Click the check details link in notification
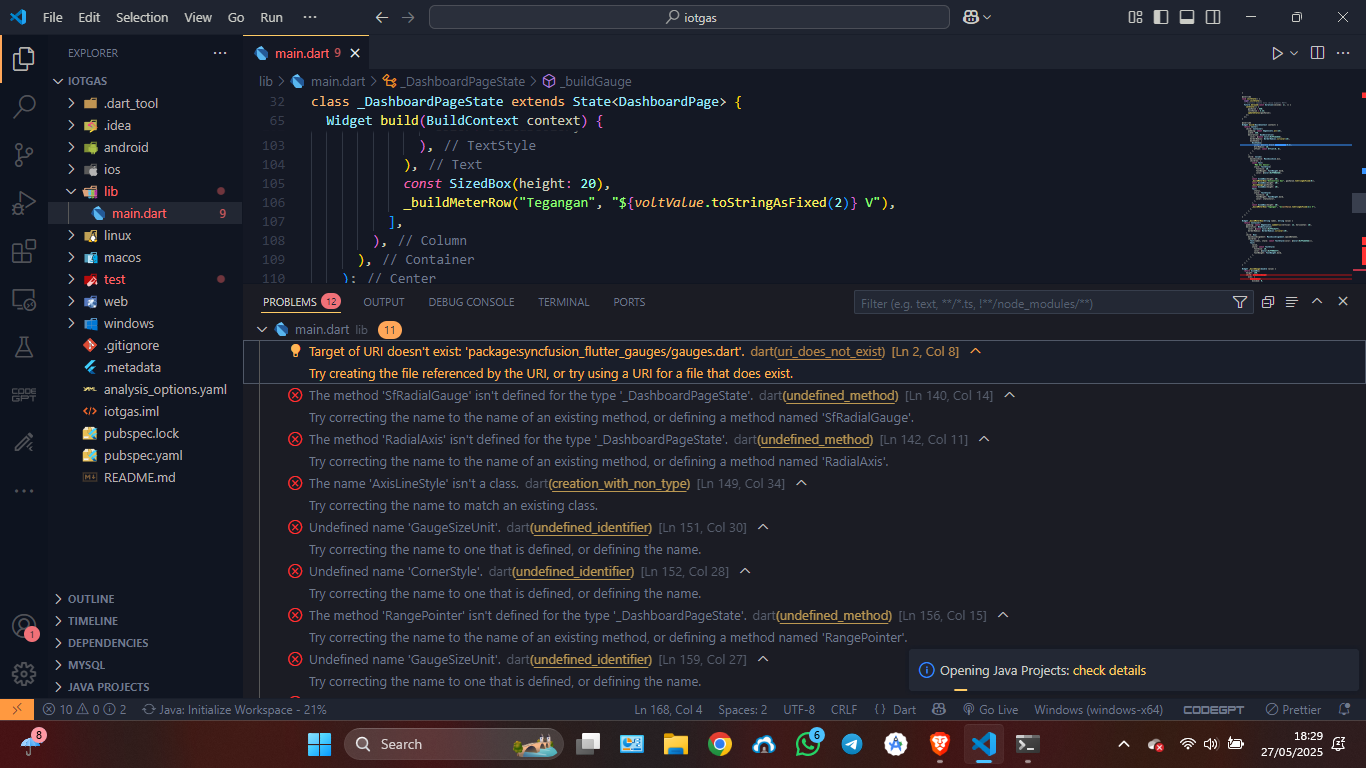1366x768 pixels. pyautogui.click(x=1109, y=671)
